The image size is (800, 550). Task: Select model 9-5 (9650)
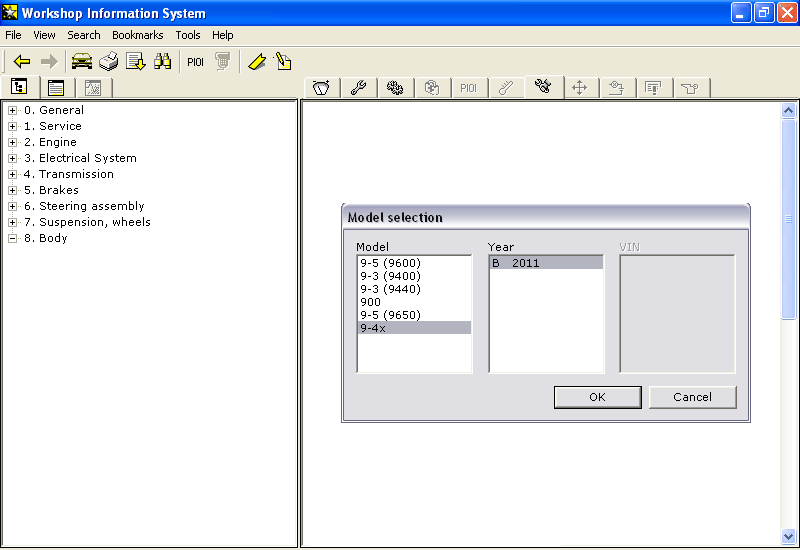pyautogui.click(x=414, y=315)
